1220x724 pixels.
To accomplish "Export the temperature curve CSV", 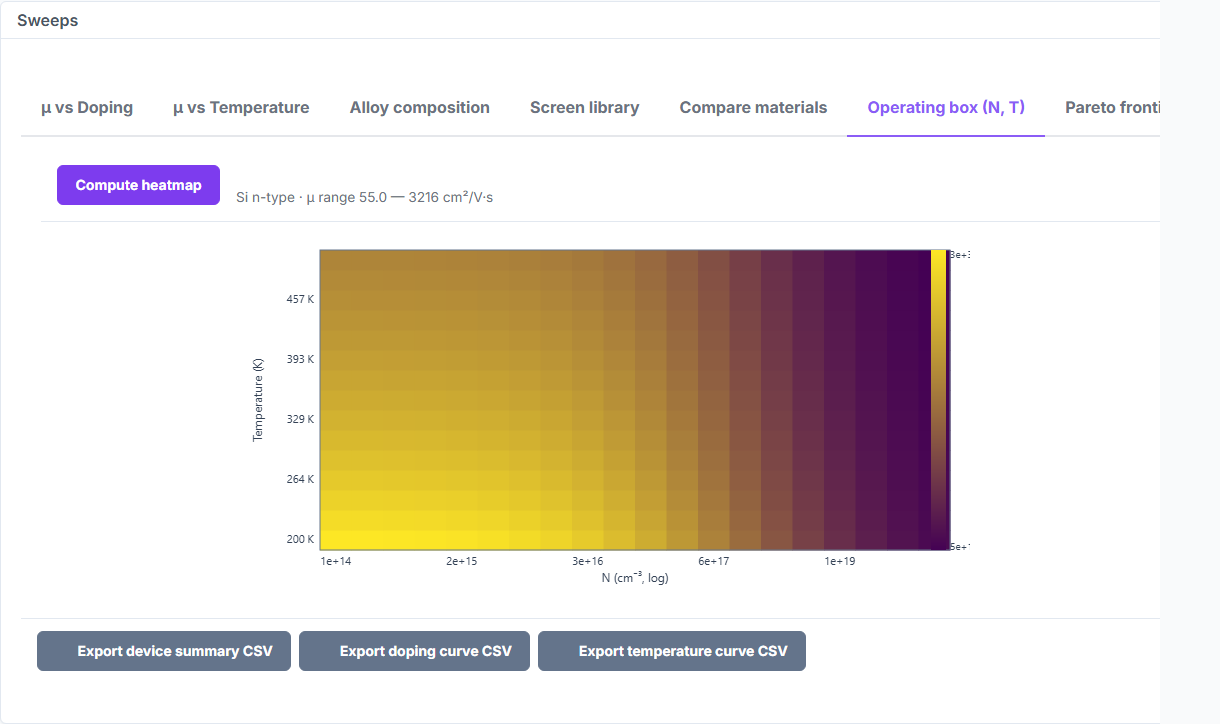I will point(672,651).
